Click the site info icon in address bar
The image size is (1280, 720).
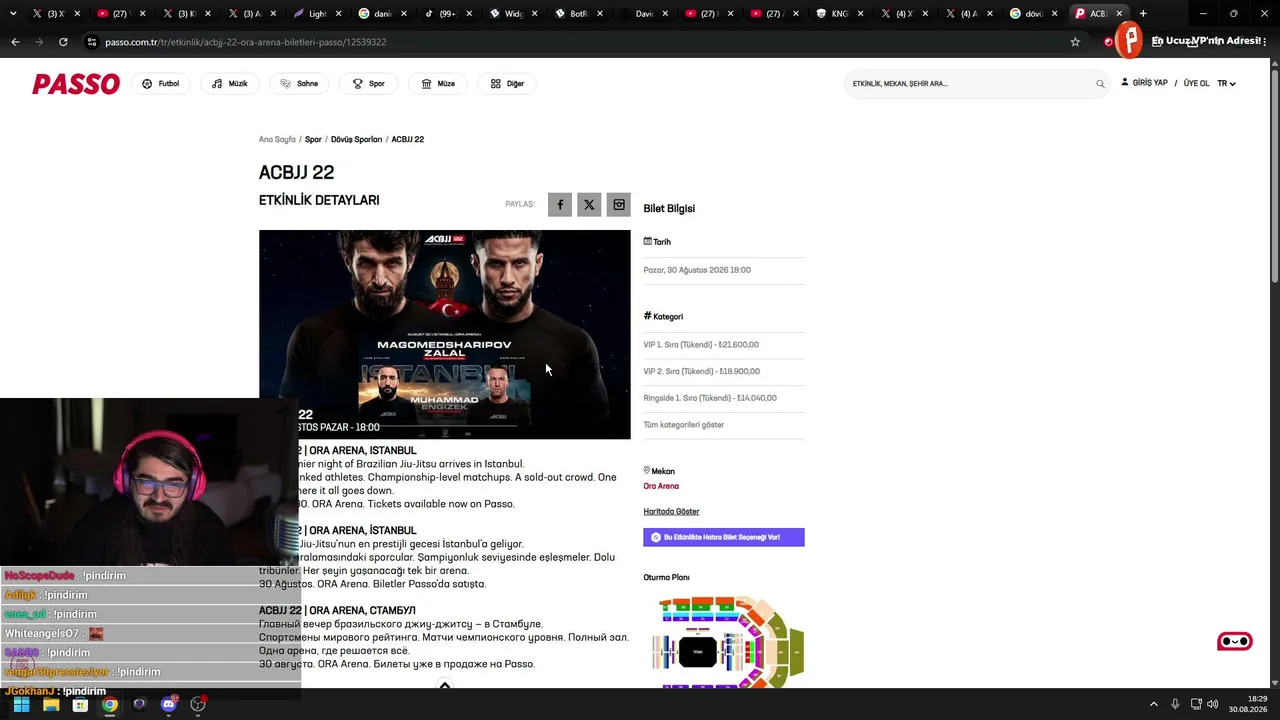(92, 42)
